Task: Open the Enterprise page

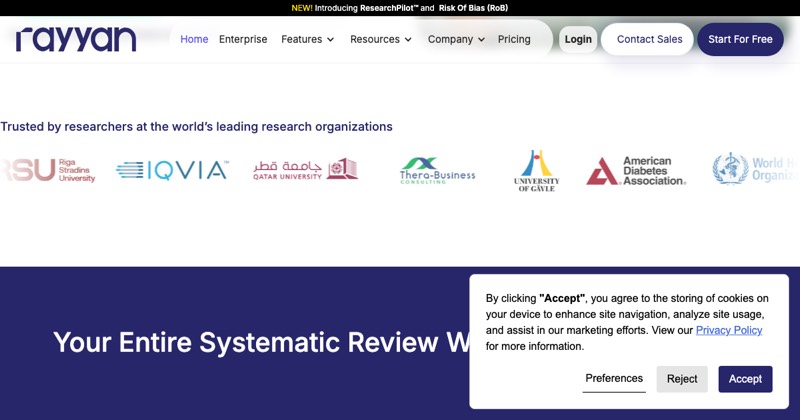Action: [x=243, y=39]
